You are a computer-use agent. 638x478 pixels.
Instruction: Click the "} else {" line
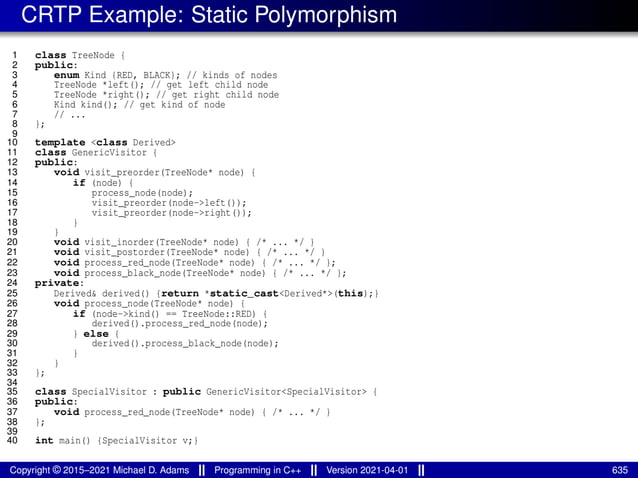(96, 334)
